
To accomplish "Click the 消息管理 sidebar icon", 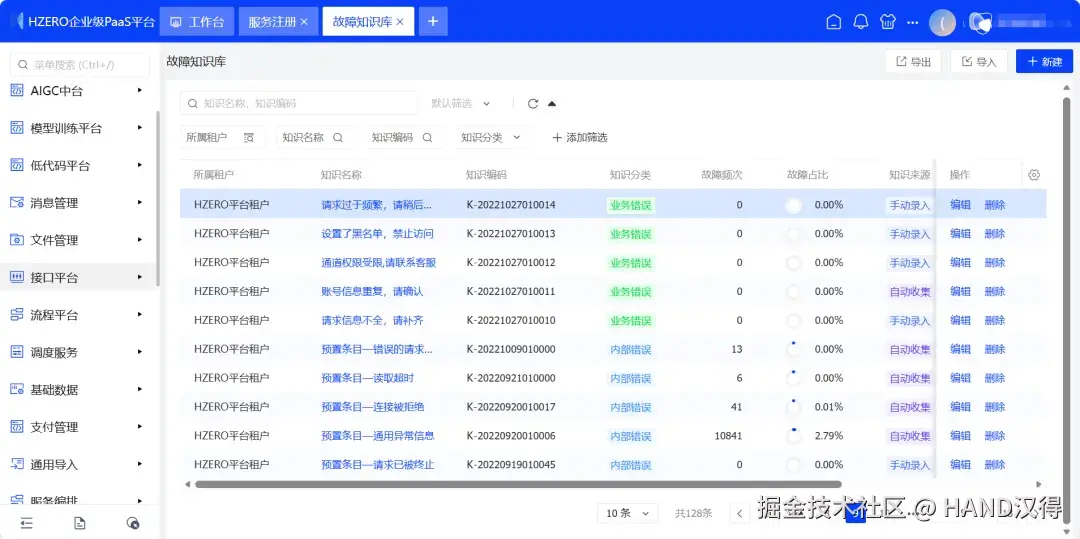I will pos(17,202).
